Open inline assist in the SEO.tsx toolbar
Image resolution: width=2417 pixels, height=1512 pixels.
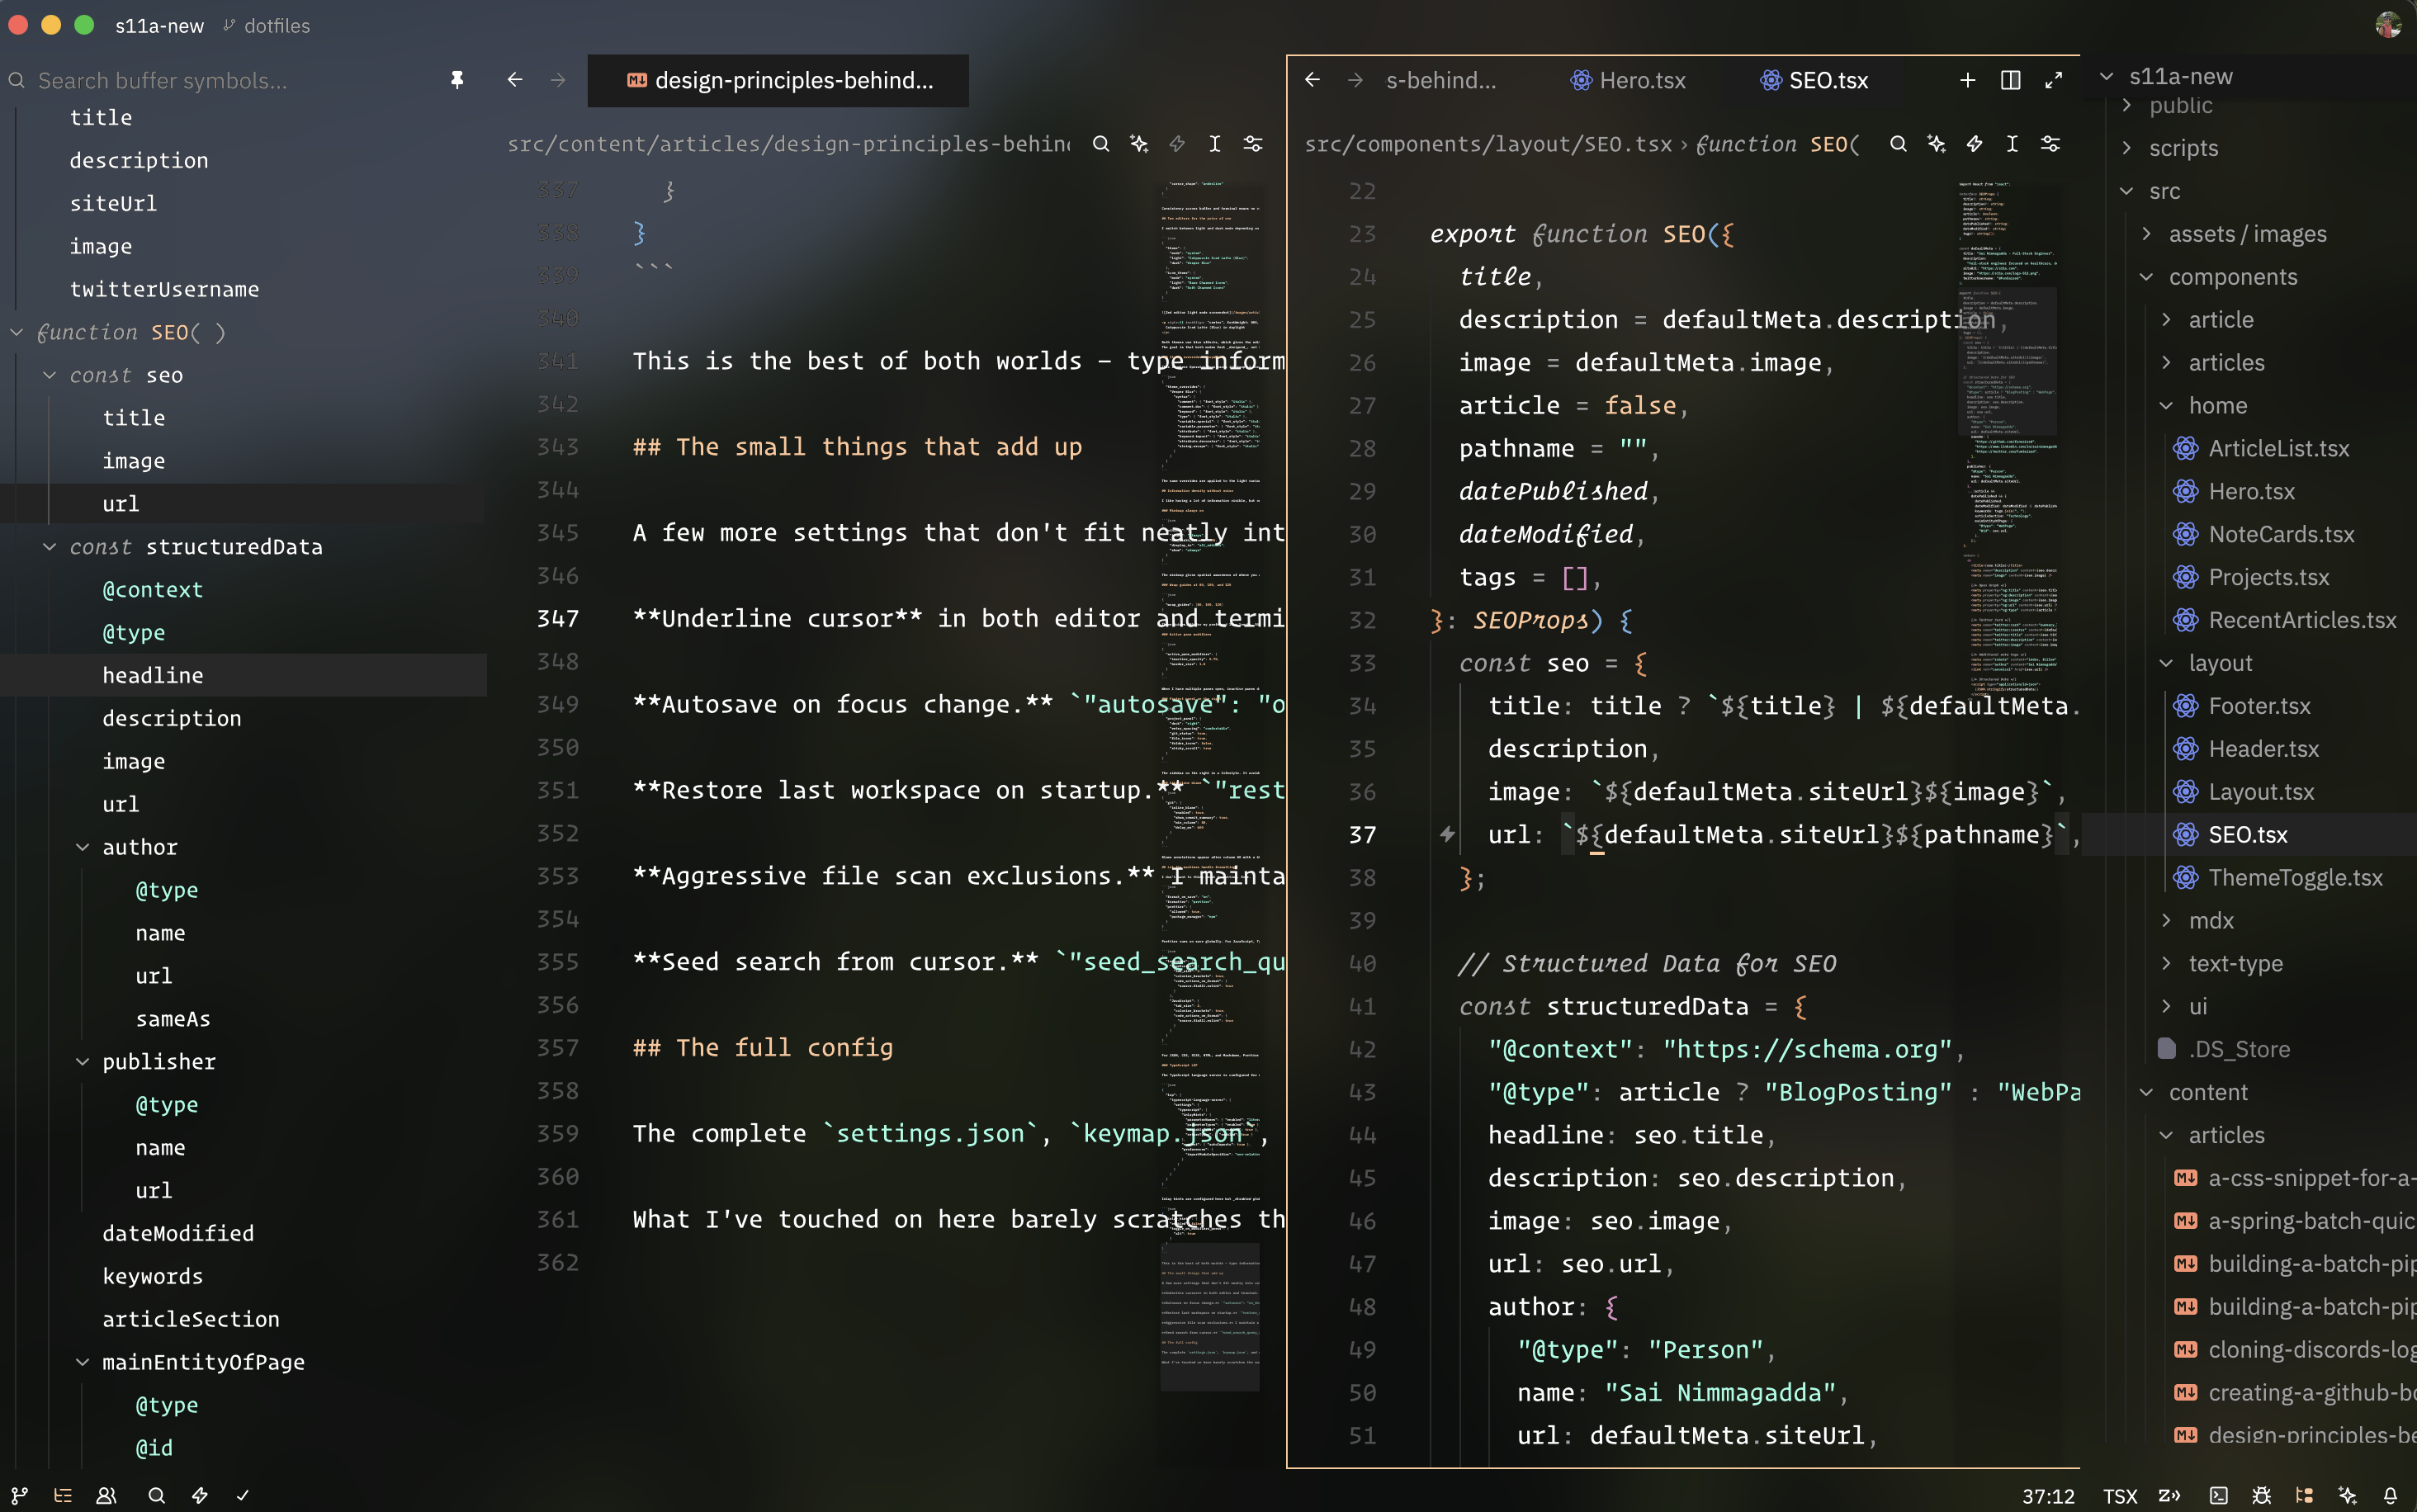pyautogui.click(x=1974, y=144)
